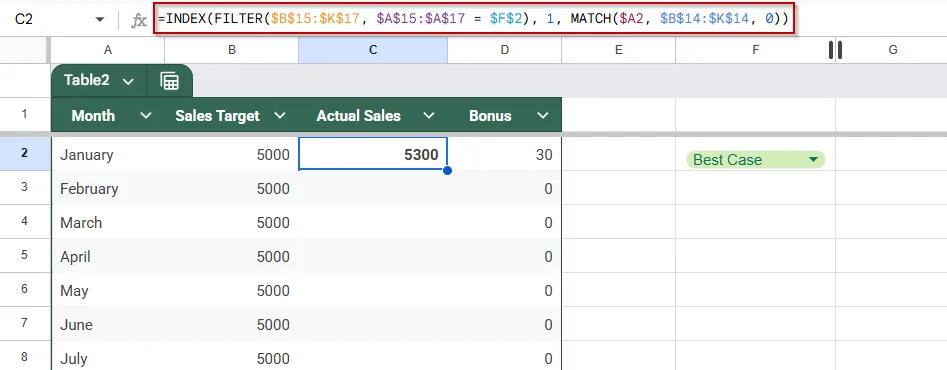Click the July cell
Image resolution: width=947 pixels, height=370 pixels.
click(108, 357)
